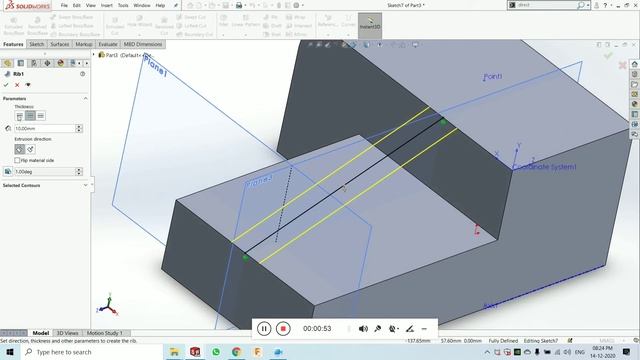
Task: Pin the menu bar with the pushpin icon
Action: [x=176, y=5]
